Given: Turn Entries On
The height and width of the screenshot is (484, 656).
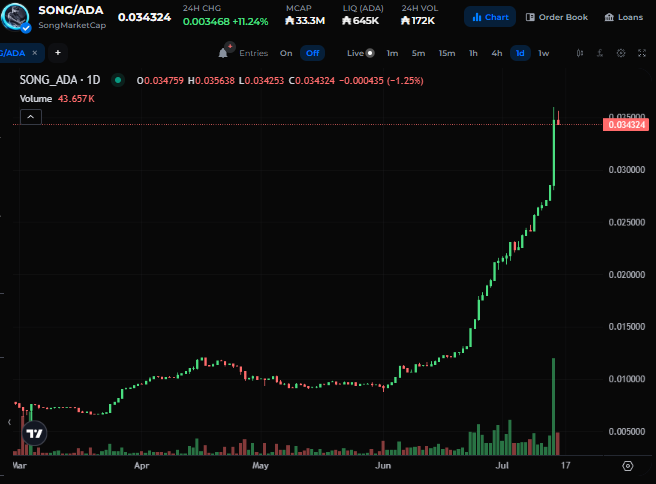Looking at the screenshot, I should coord(286,53).
